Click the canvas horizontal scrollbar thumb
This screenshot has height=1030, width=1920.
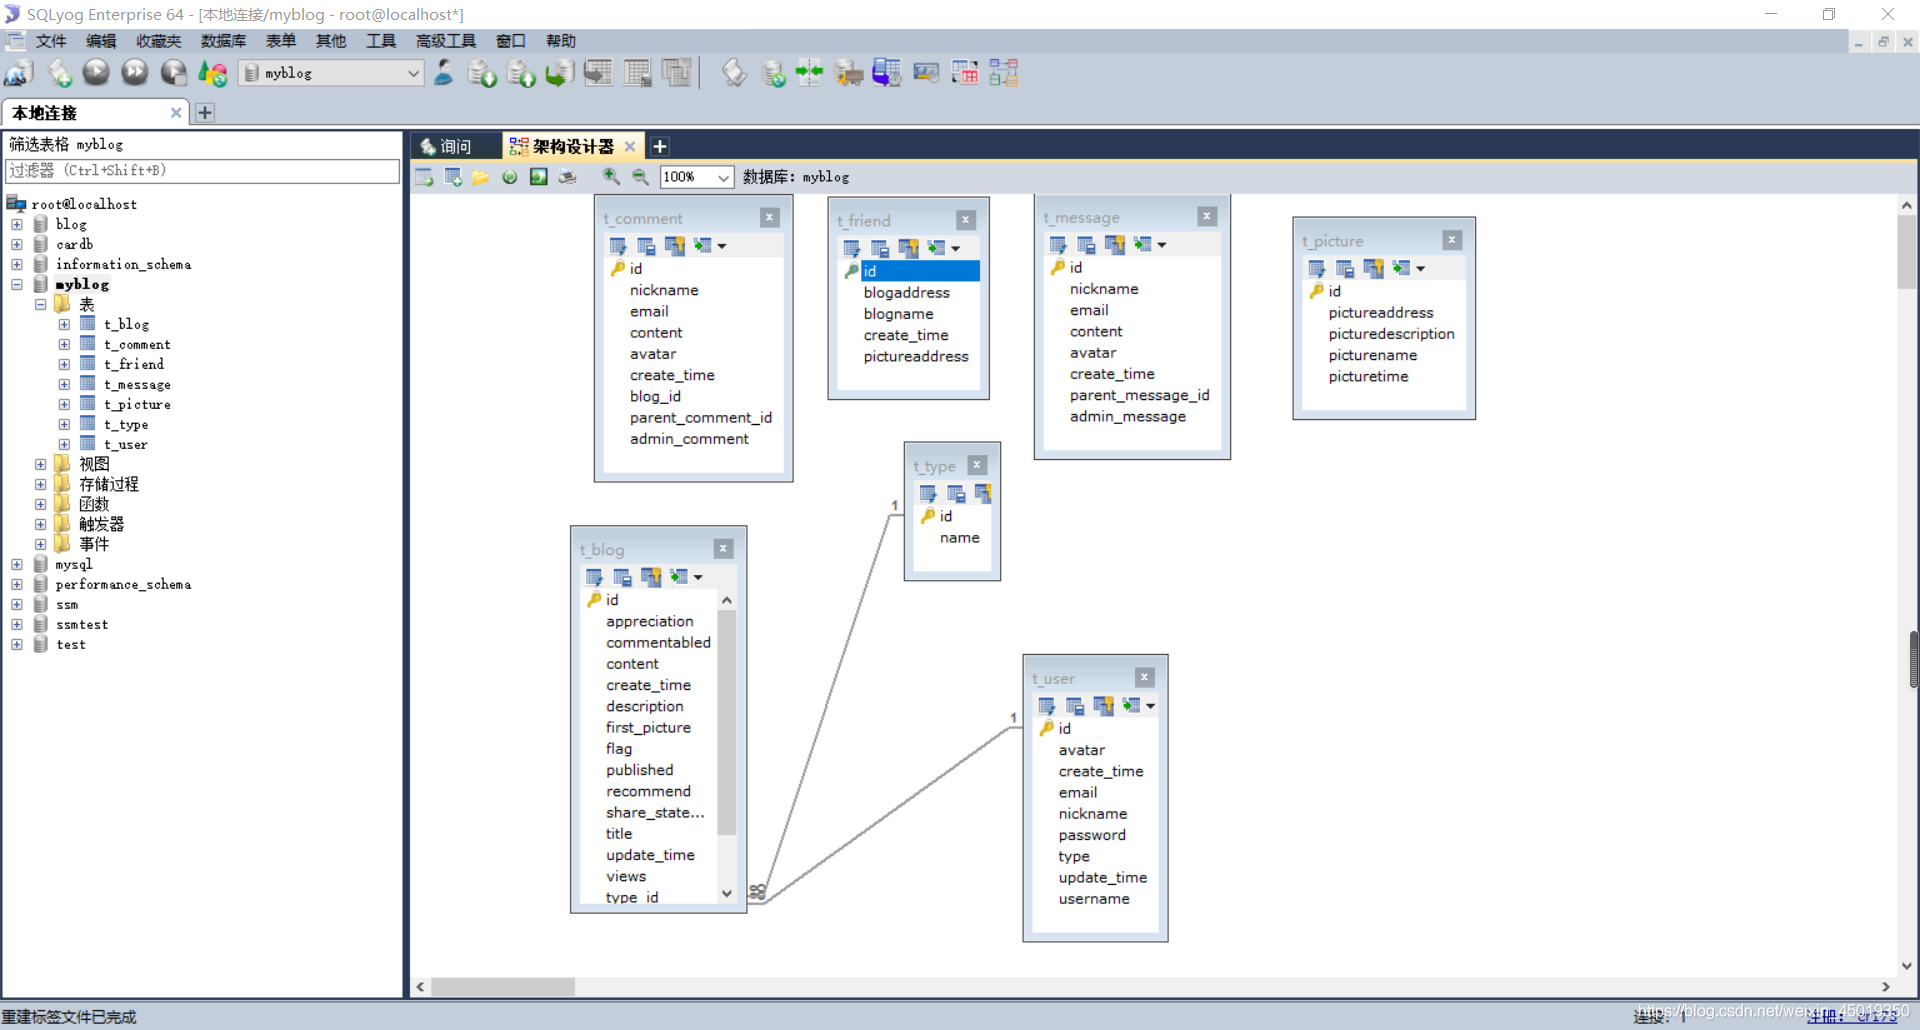(x=503, y=987)
